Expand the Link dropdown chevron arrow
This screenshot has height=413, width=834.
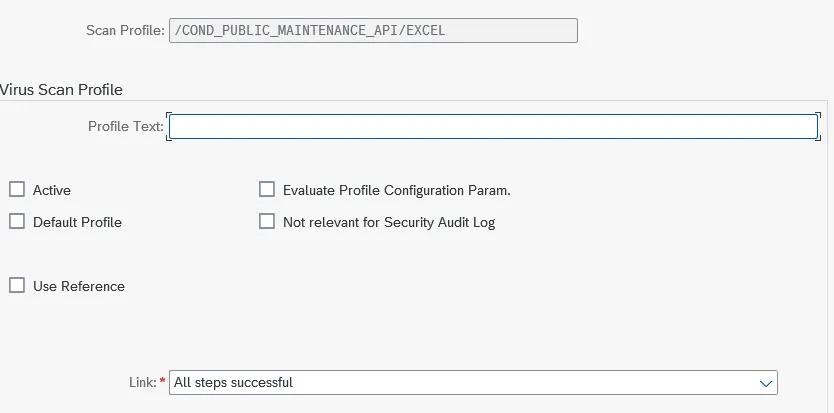point(766,383)
